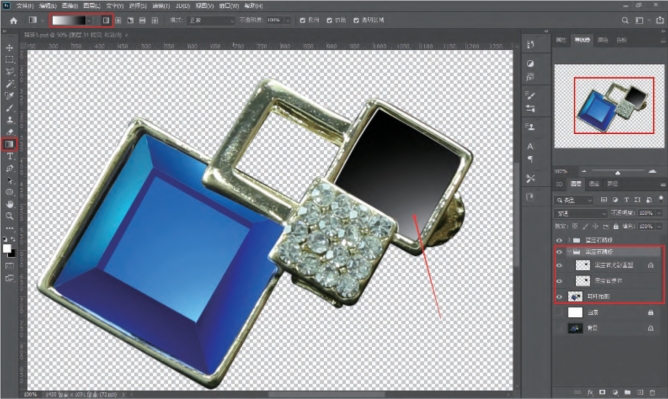Select the Gradient tool in the toolbox
This screenshot has height=399, width=668.
[x=9, y=144]
